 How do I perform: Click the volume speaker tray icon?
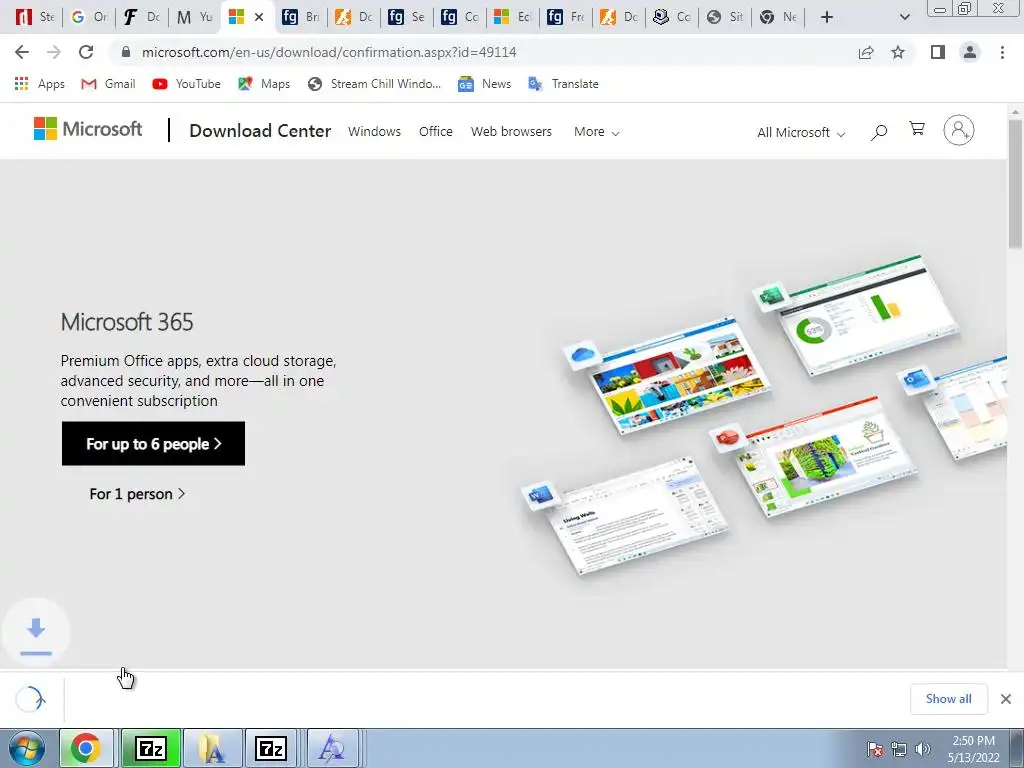point(923,749)
